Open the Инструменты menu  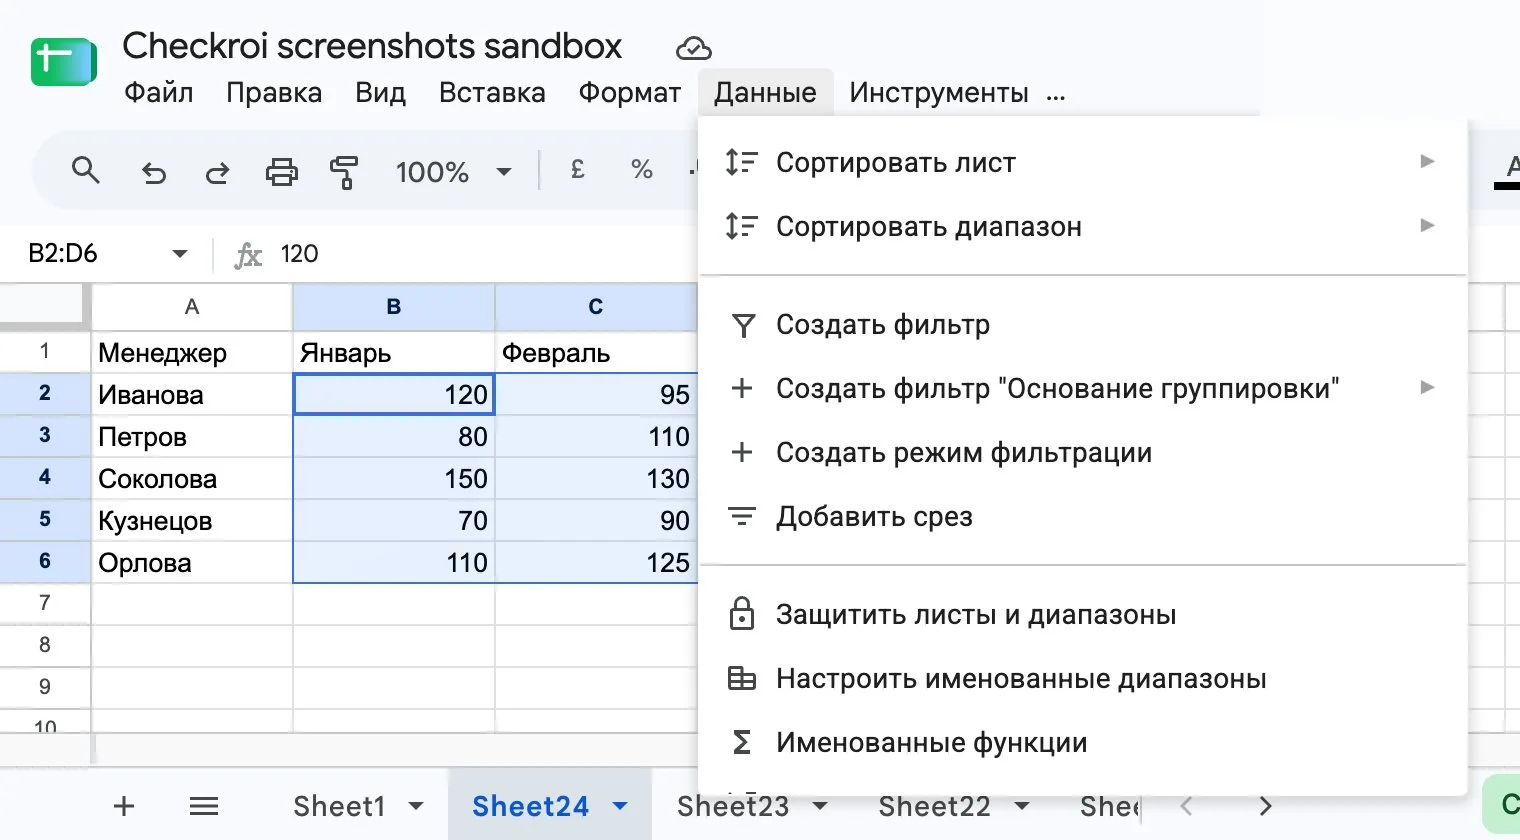pos(939,93)
